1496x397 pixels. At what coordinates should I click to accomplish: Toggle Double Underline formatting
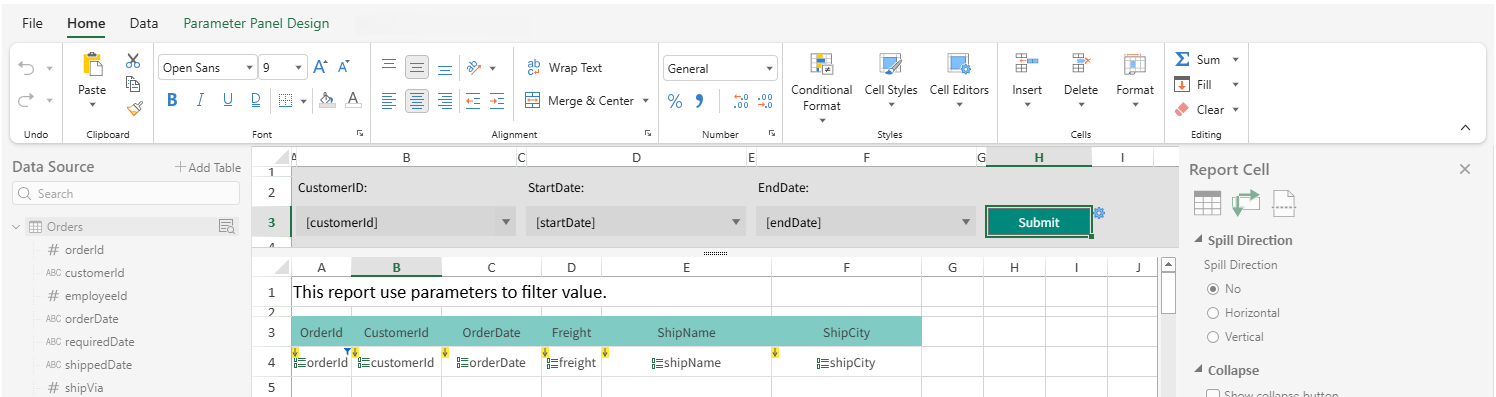(x=256, y=99)
